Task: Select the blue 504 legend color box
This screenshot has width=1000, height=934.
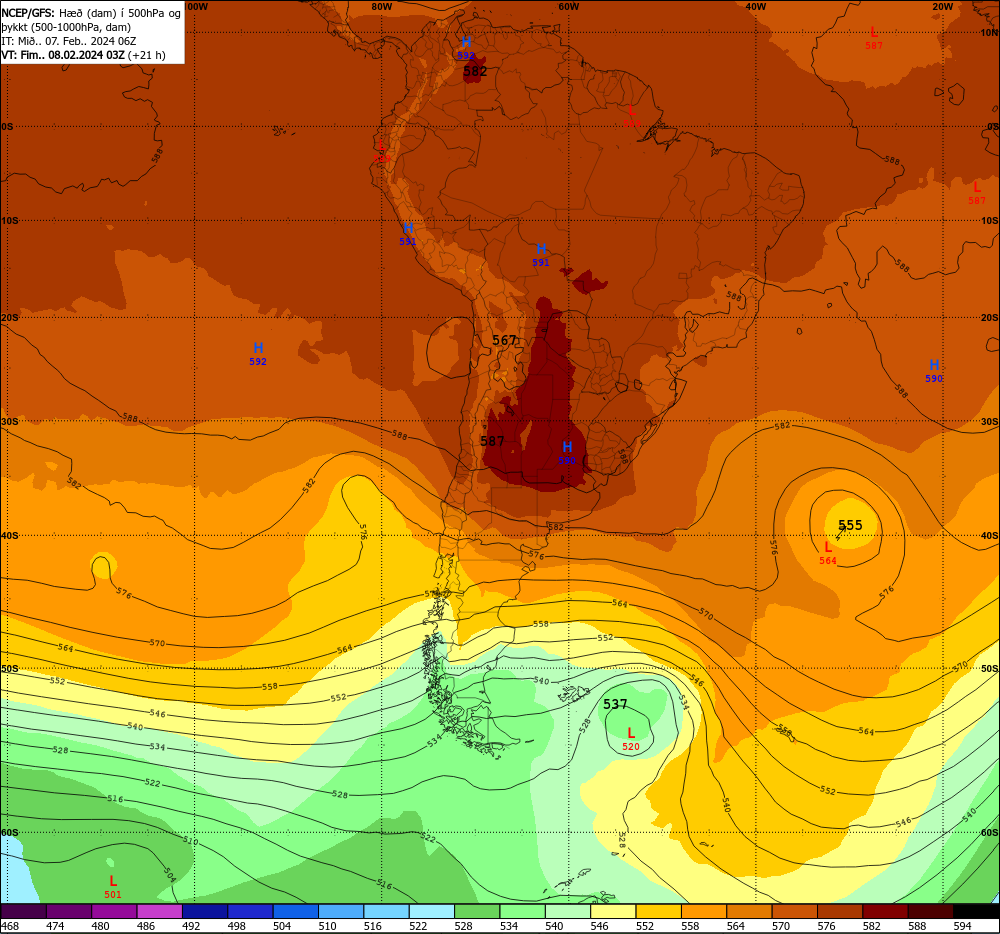Action: click(x=295, y=911)
